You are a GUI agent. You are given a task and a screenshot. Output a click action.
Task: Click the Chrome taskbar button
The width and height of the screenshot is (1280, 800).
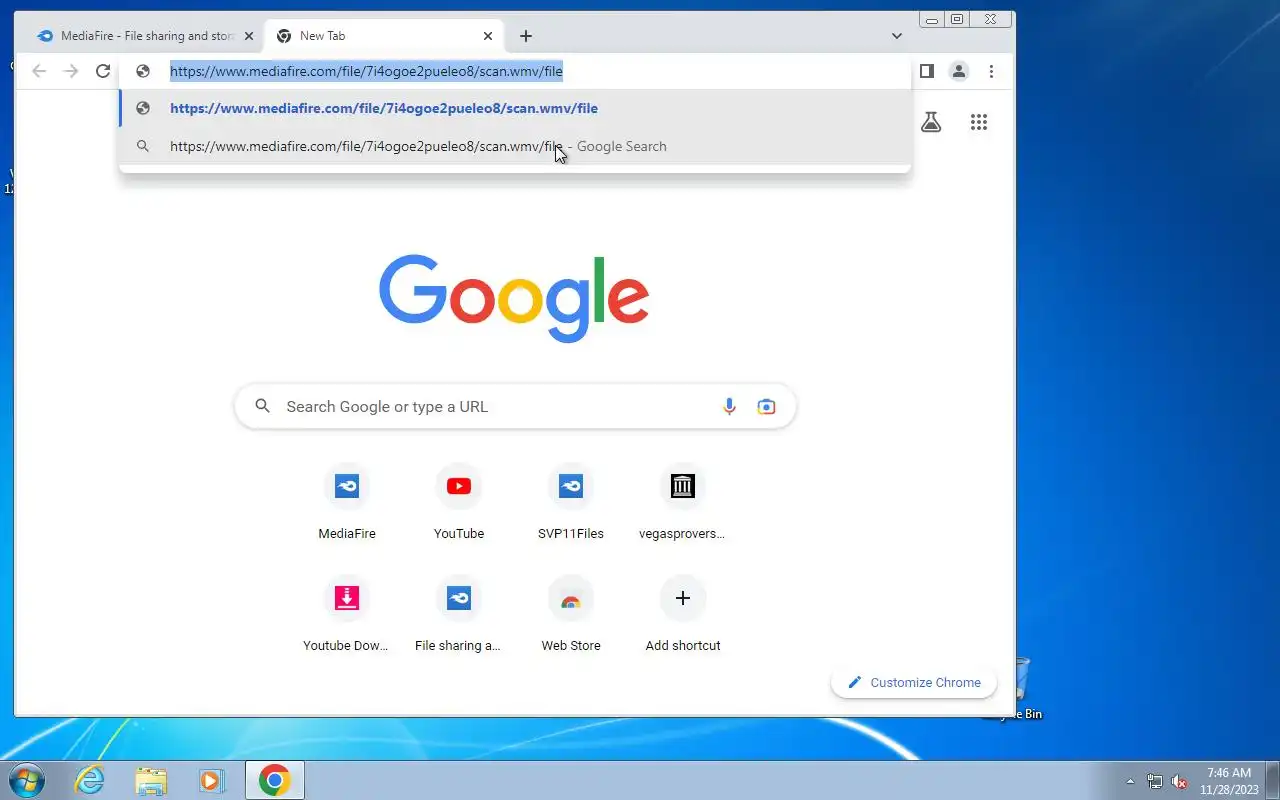pyautogui.click(x=274, y=780)
